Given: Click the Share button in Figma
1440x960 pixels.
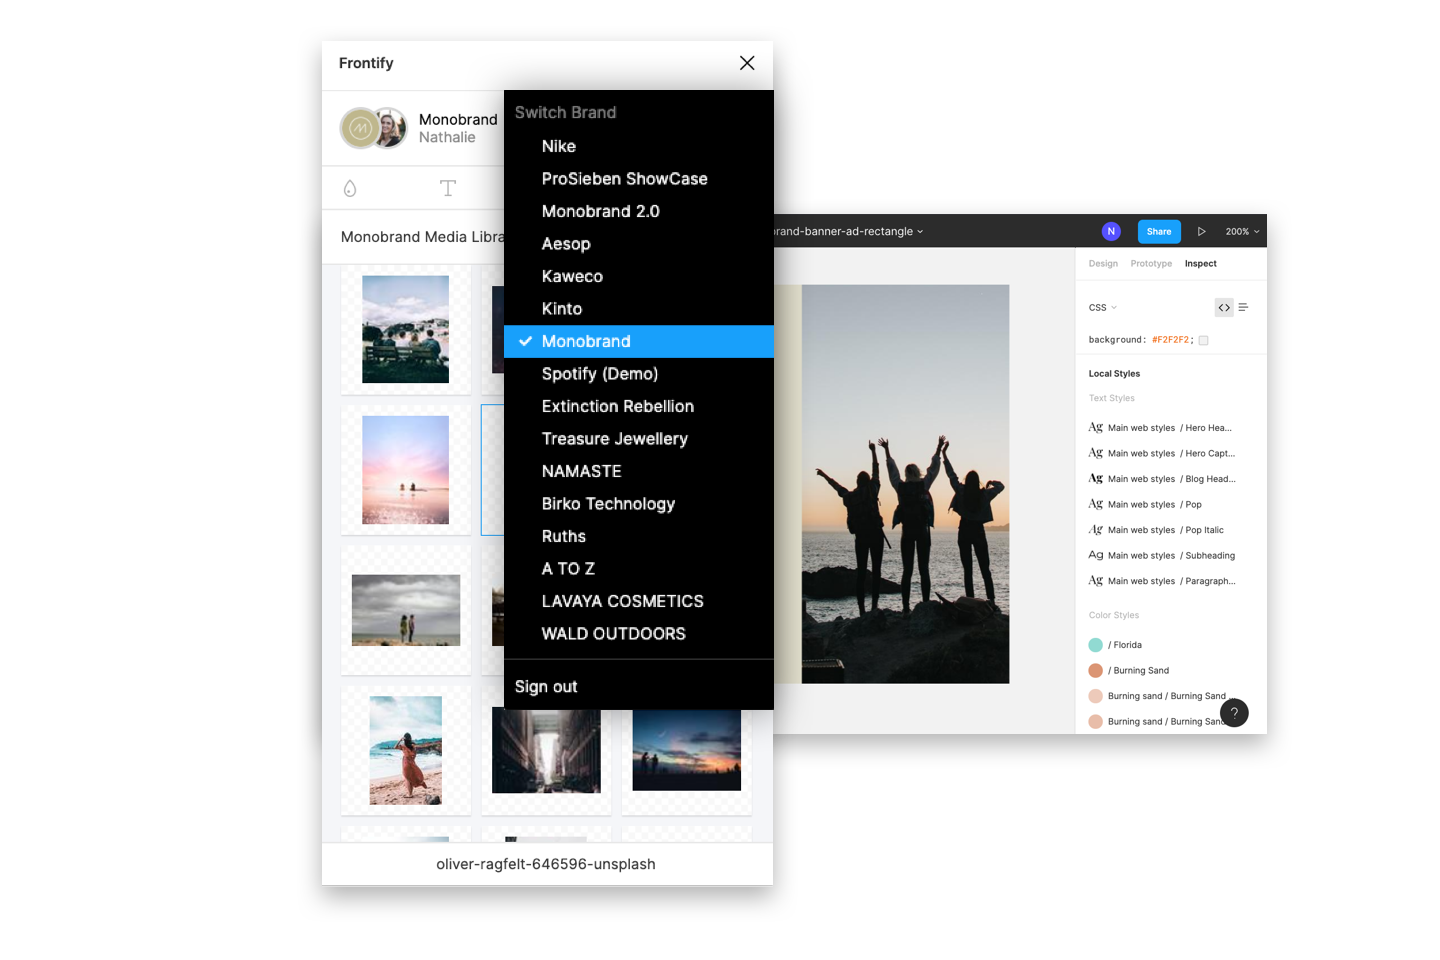Looking at the screenshot, I should [1159, 231].
